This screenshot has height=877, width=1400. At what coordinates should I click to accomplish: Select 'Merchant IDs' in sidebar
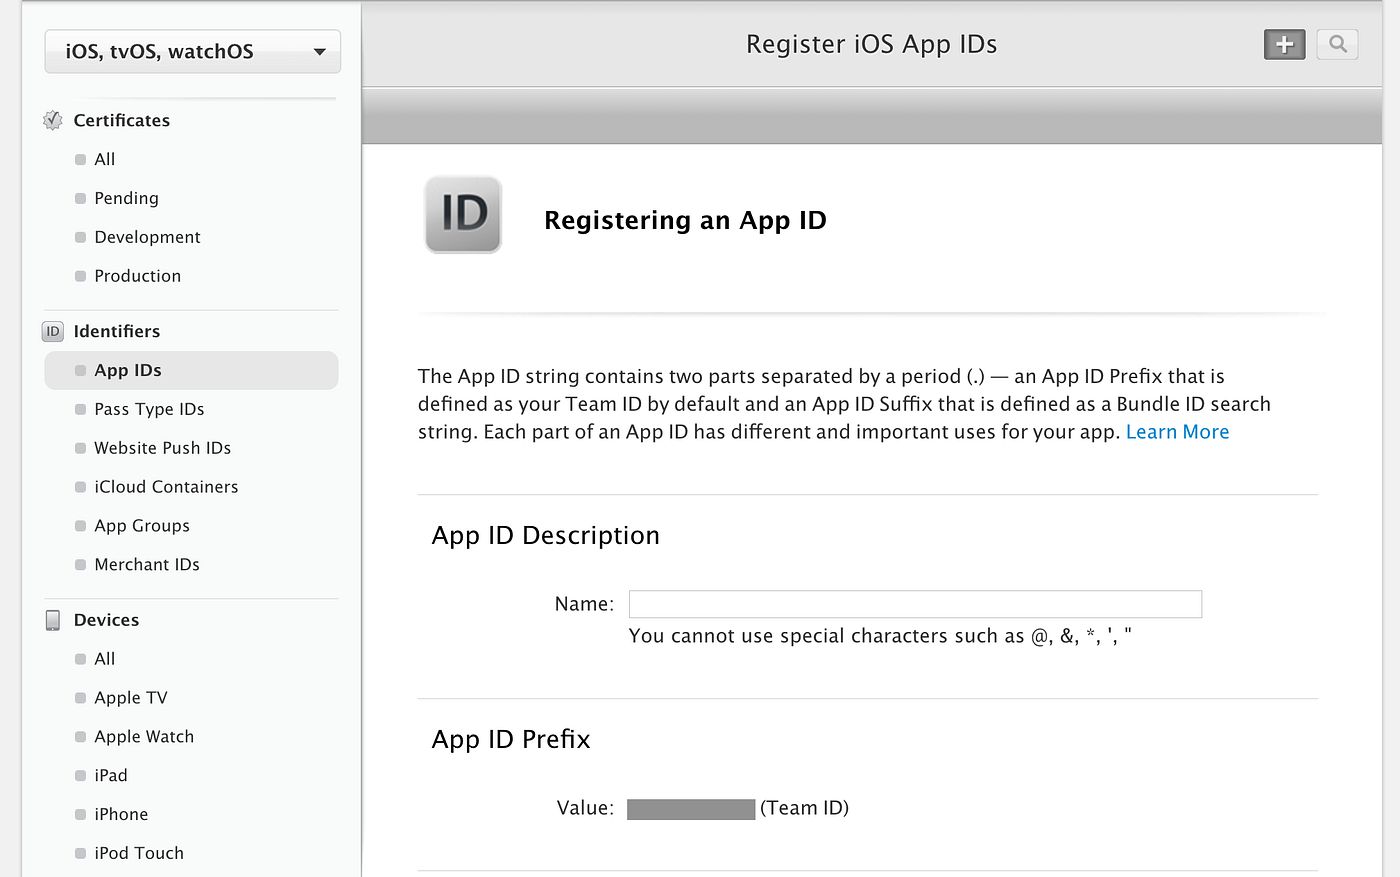147,564
